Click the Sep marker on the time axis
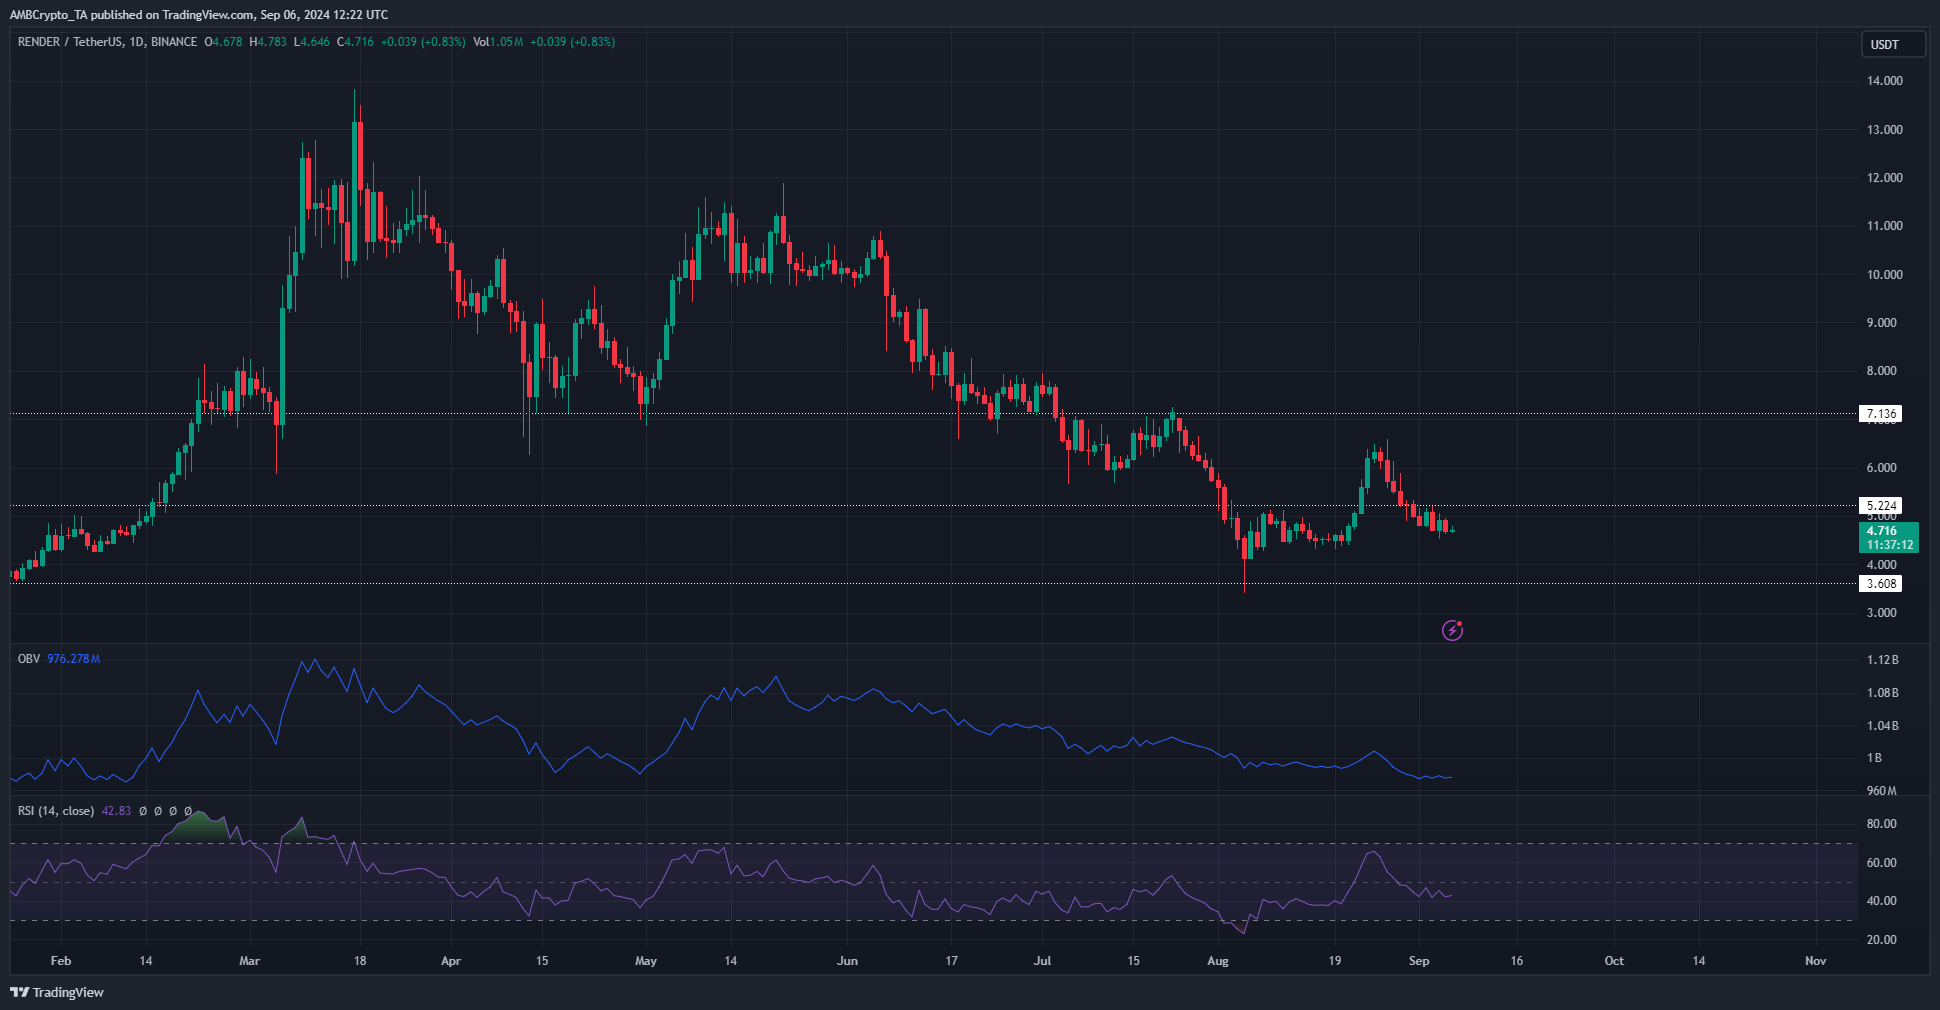Image resolution: width=1940 pixels, height=1010 pixels. [1418, 961]
